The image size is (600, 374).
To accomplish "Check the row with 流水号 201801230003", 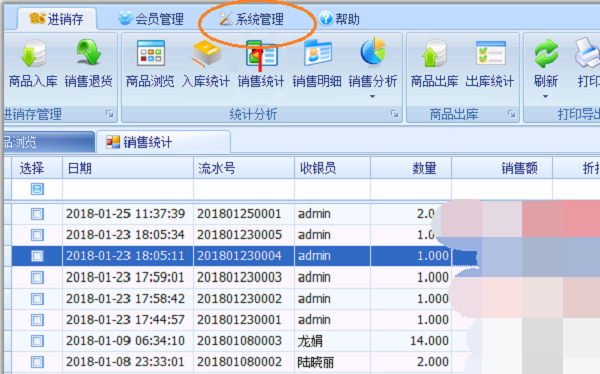I will 37,277.
